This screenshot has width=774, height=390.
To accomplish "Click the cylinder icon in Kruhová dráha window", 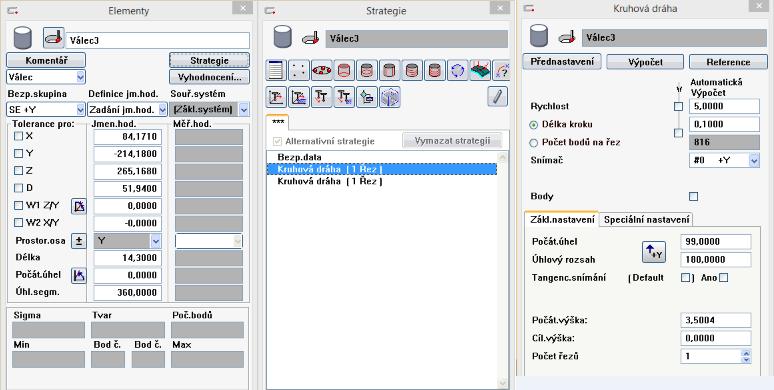I will click(x=539, y=36).
